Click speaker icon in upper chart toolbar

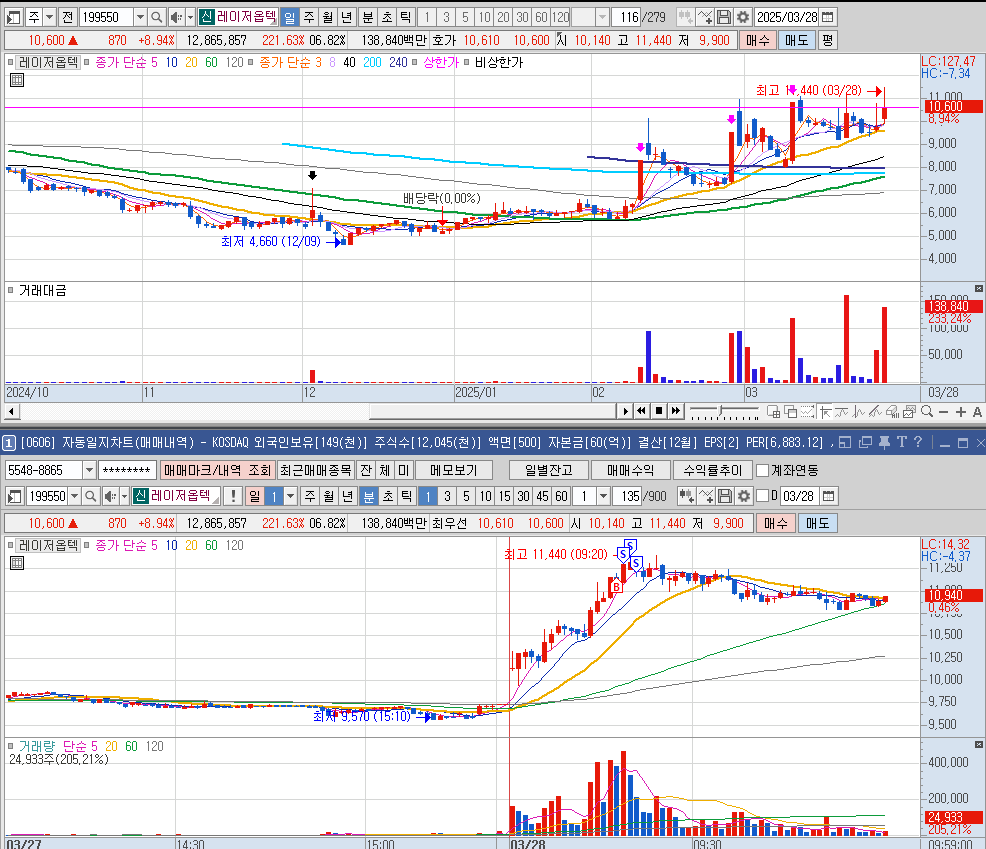coord(177,17)
